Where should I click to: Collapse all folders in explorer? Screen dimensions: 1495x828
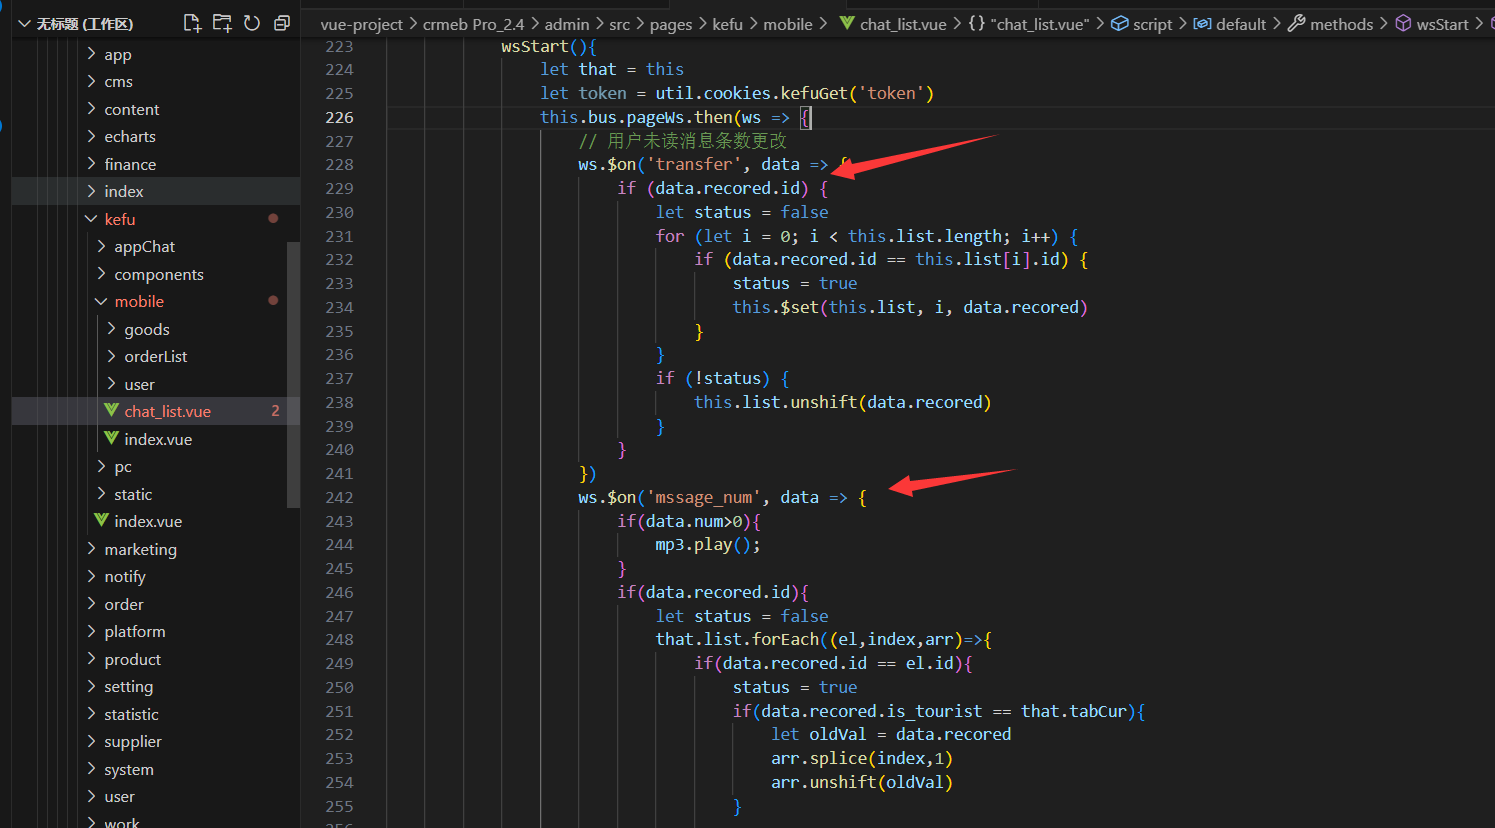click(282, 23)
